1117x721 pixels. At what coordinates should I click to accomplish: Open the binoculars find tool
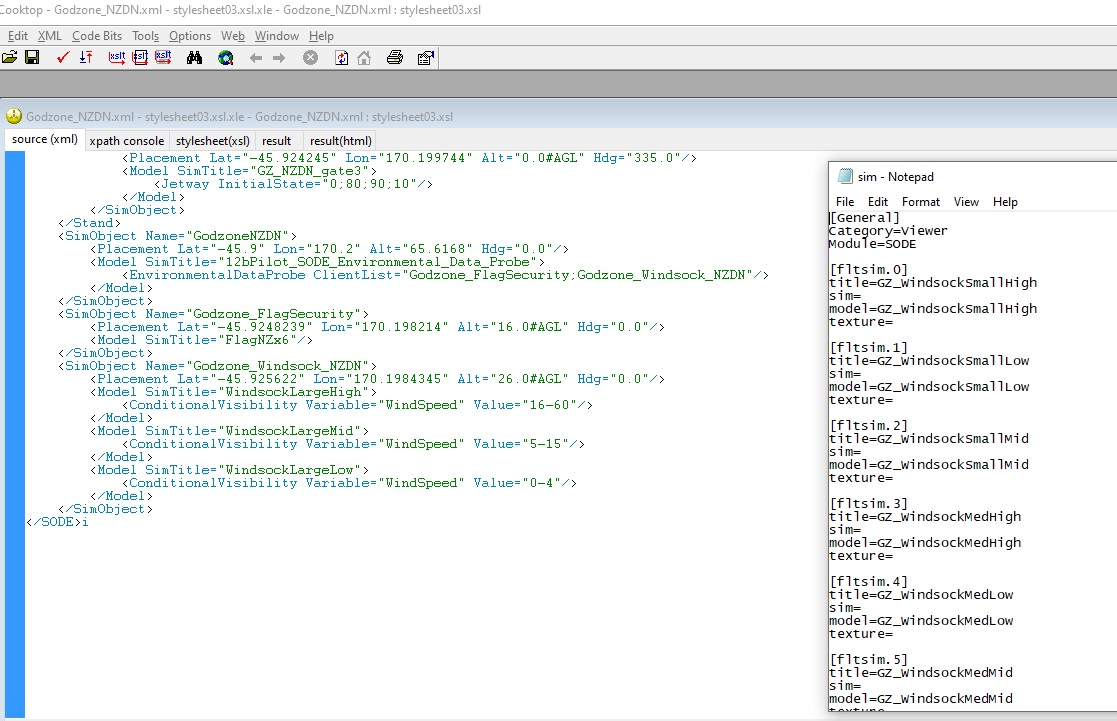pos(194,58)
